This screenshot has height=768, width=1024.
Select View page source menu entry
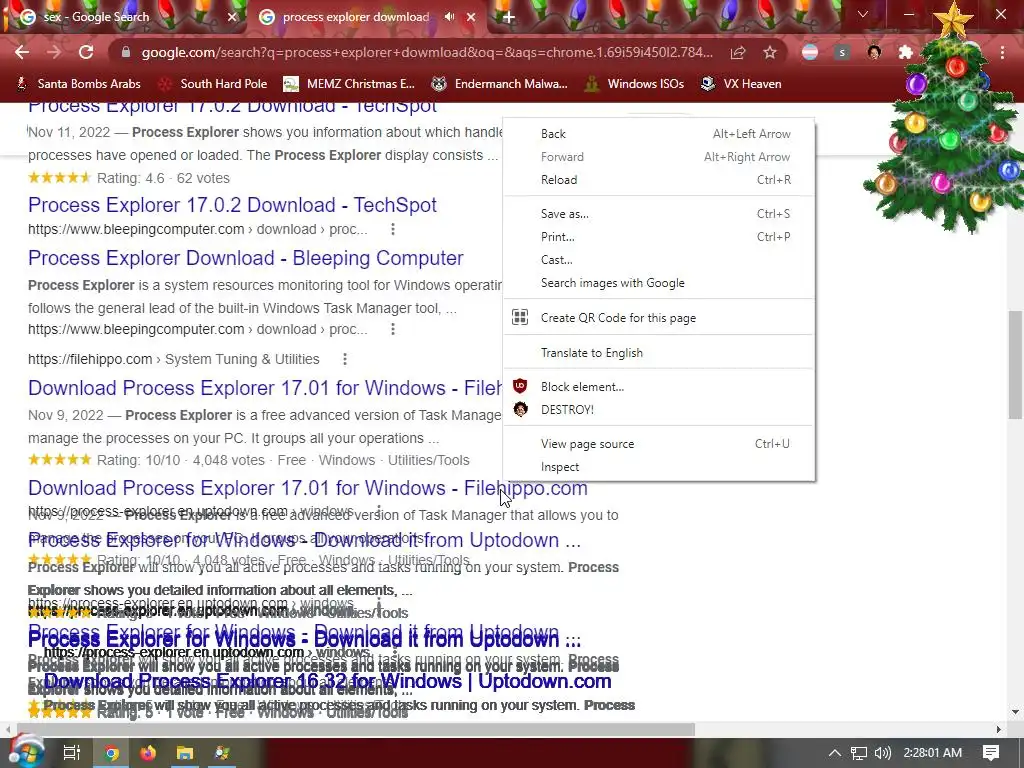click(659, 444)
